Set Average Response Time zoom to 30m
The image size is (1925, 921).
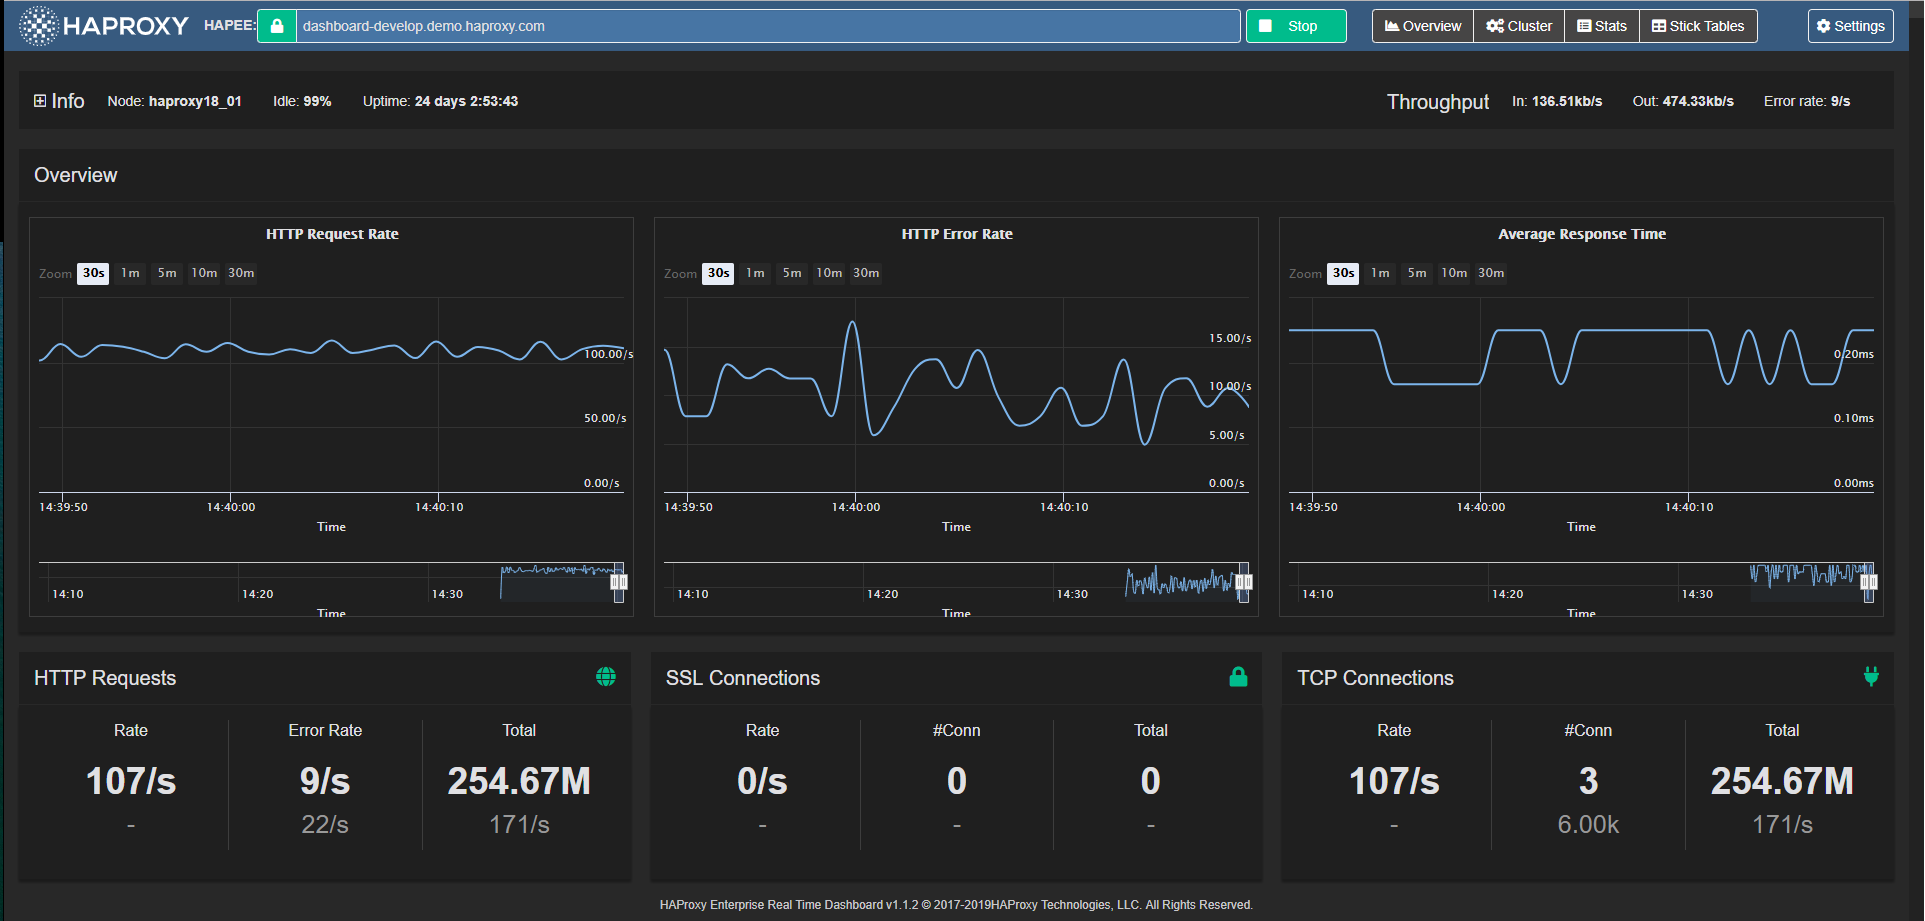pyautogui.click(x=1491, y=273)
